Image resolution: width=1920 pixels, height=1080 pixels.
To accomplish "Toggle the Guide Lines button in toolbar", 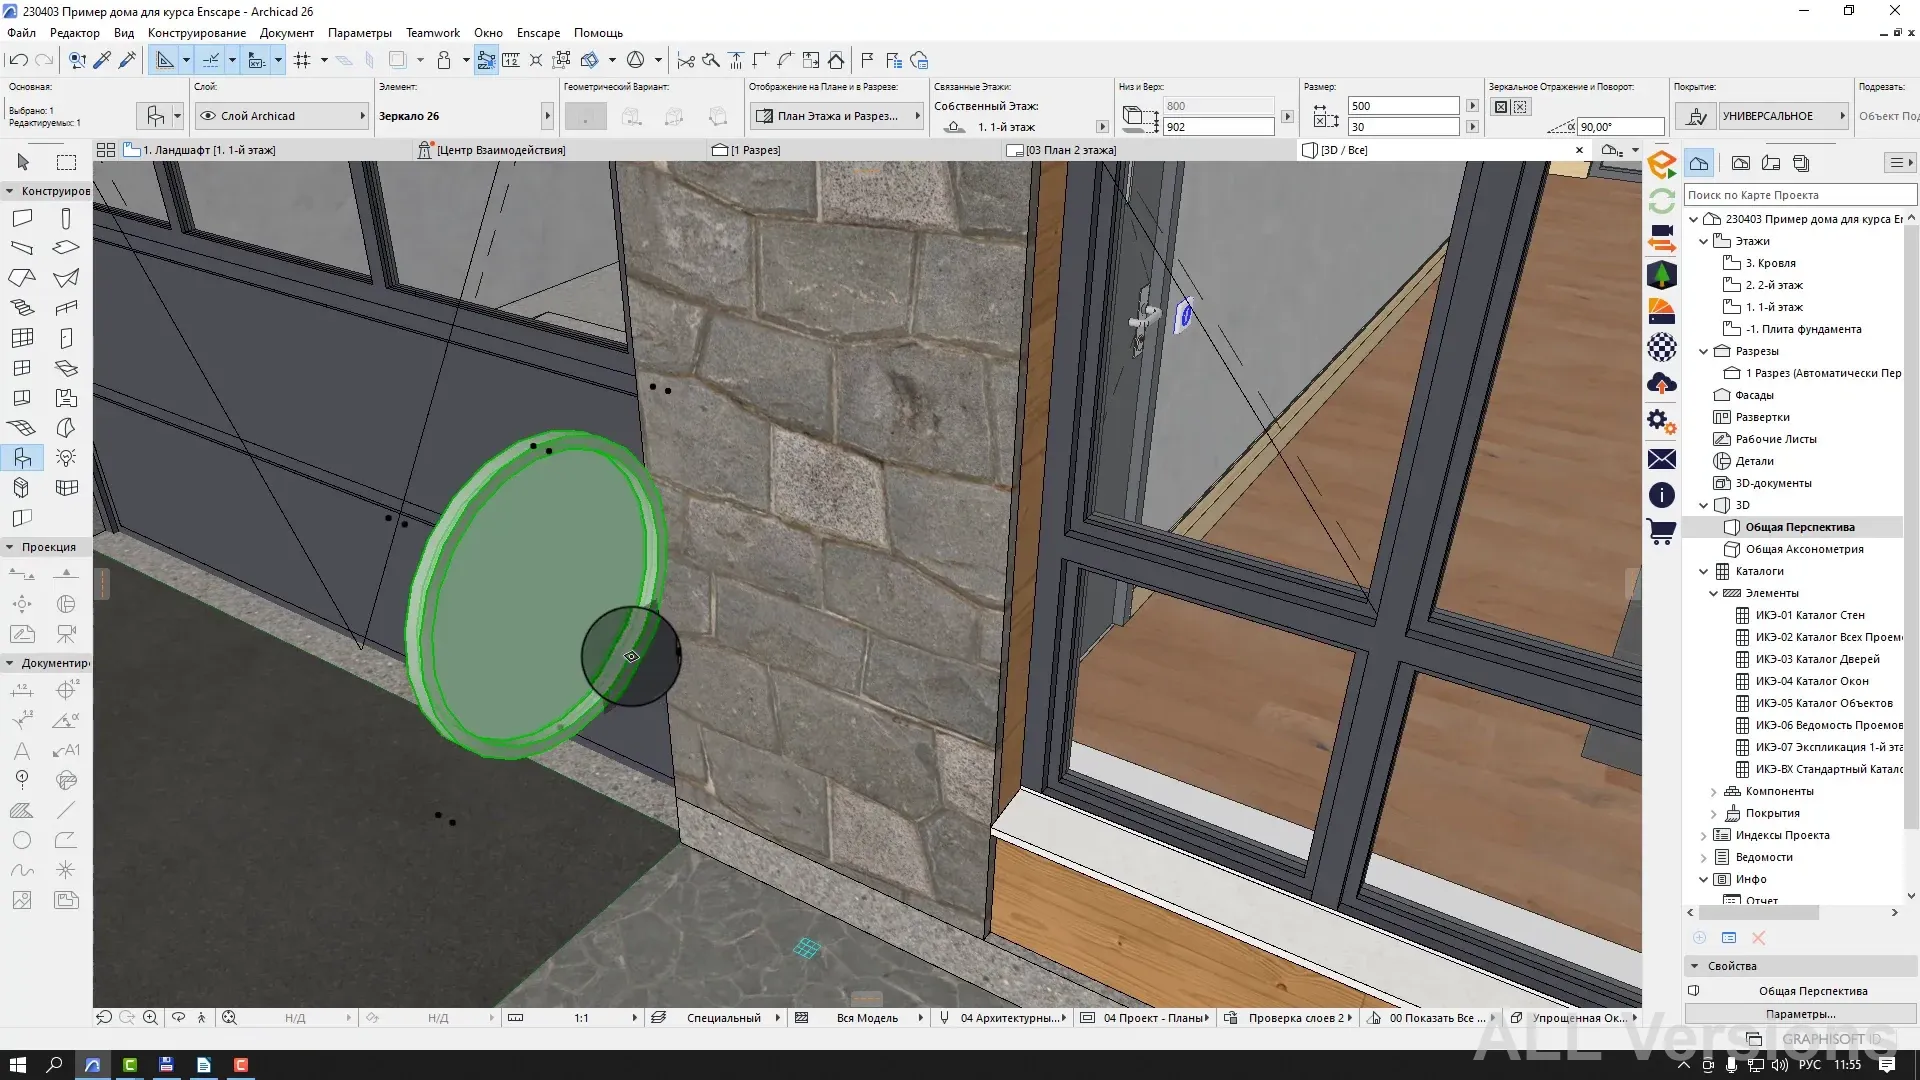I will point(165,60).
